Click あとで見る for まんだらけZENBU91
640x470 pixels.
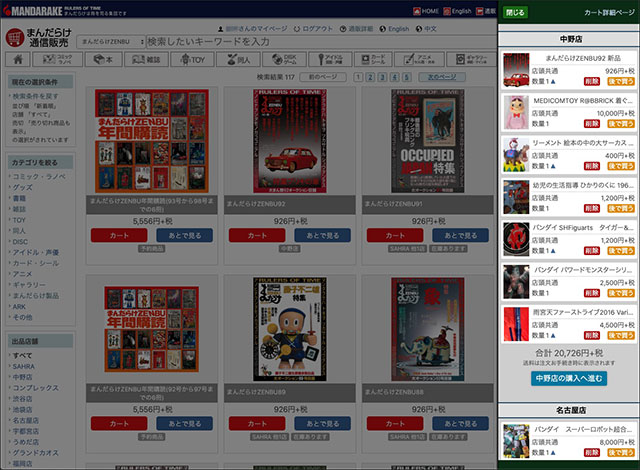tap(460, 235)
